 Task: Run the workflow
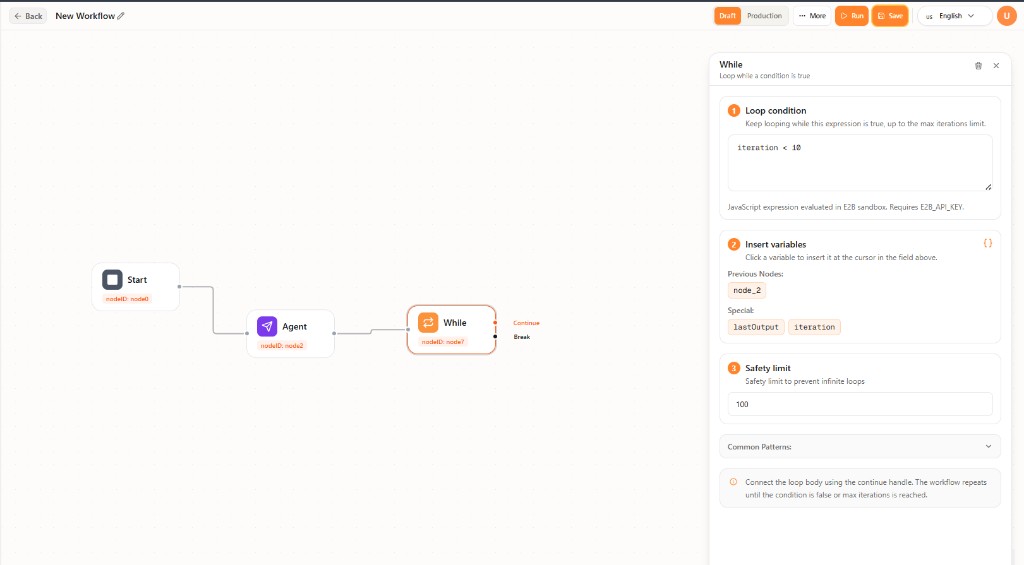(852, 16)
